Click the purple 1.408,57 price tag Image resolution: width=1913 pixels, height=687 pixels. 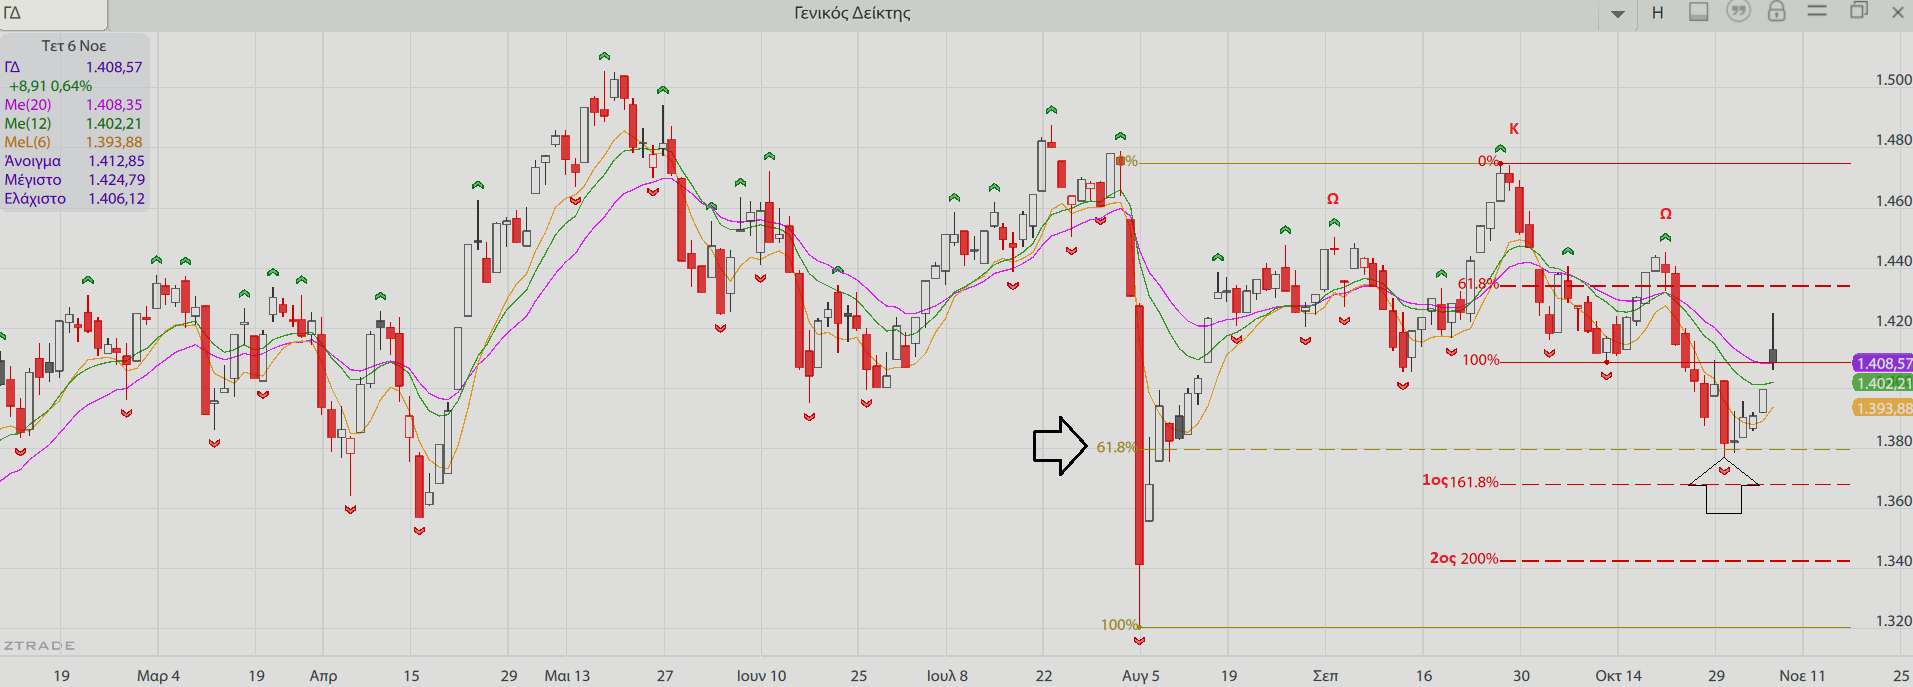[x=1882, y=364]
